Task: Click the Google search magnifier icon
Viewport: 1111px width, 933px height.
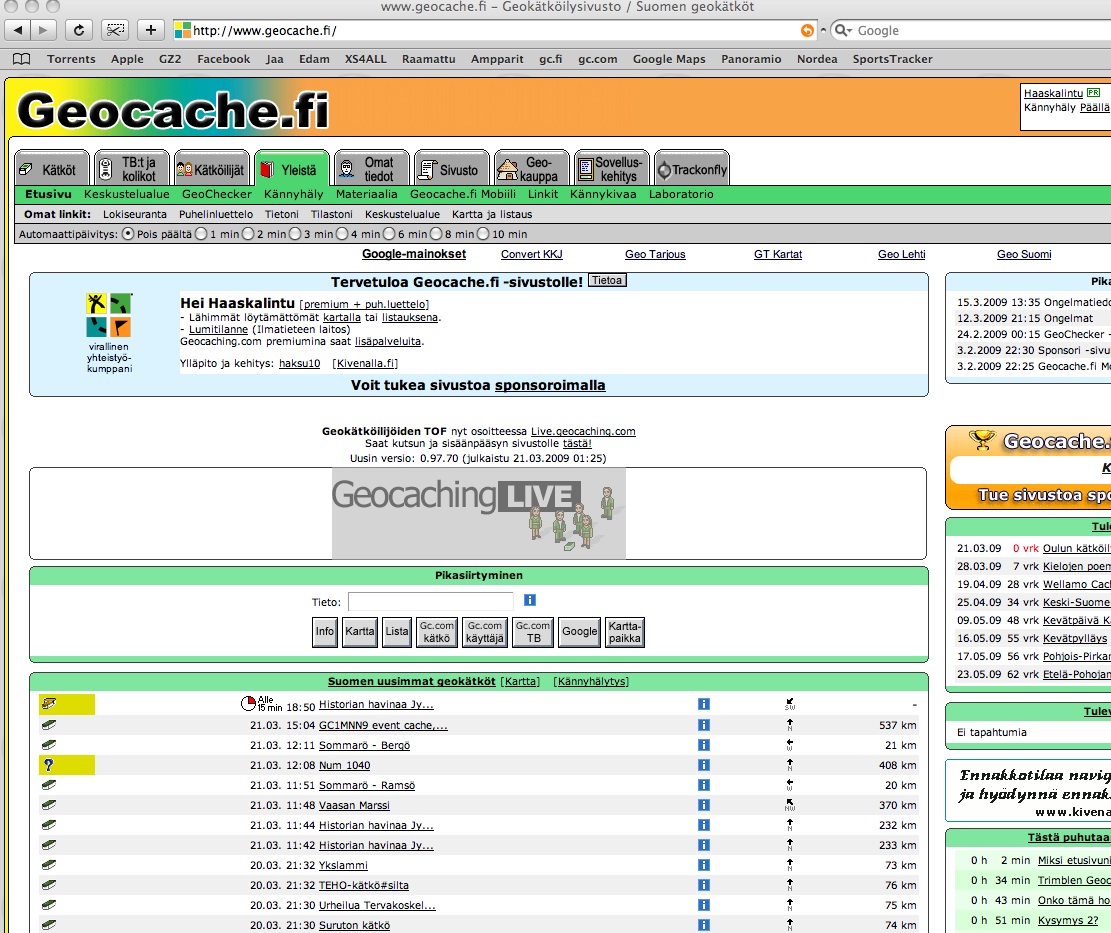Action: coord(842,30)
